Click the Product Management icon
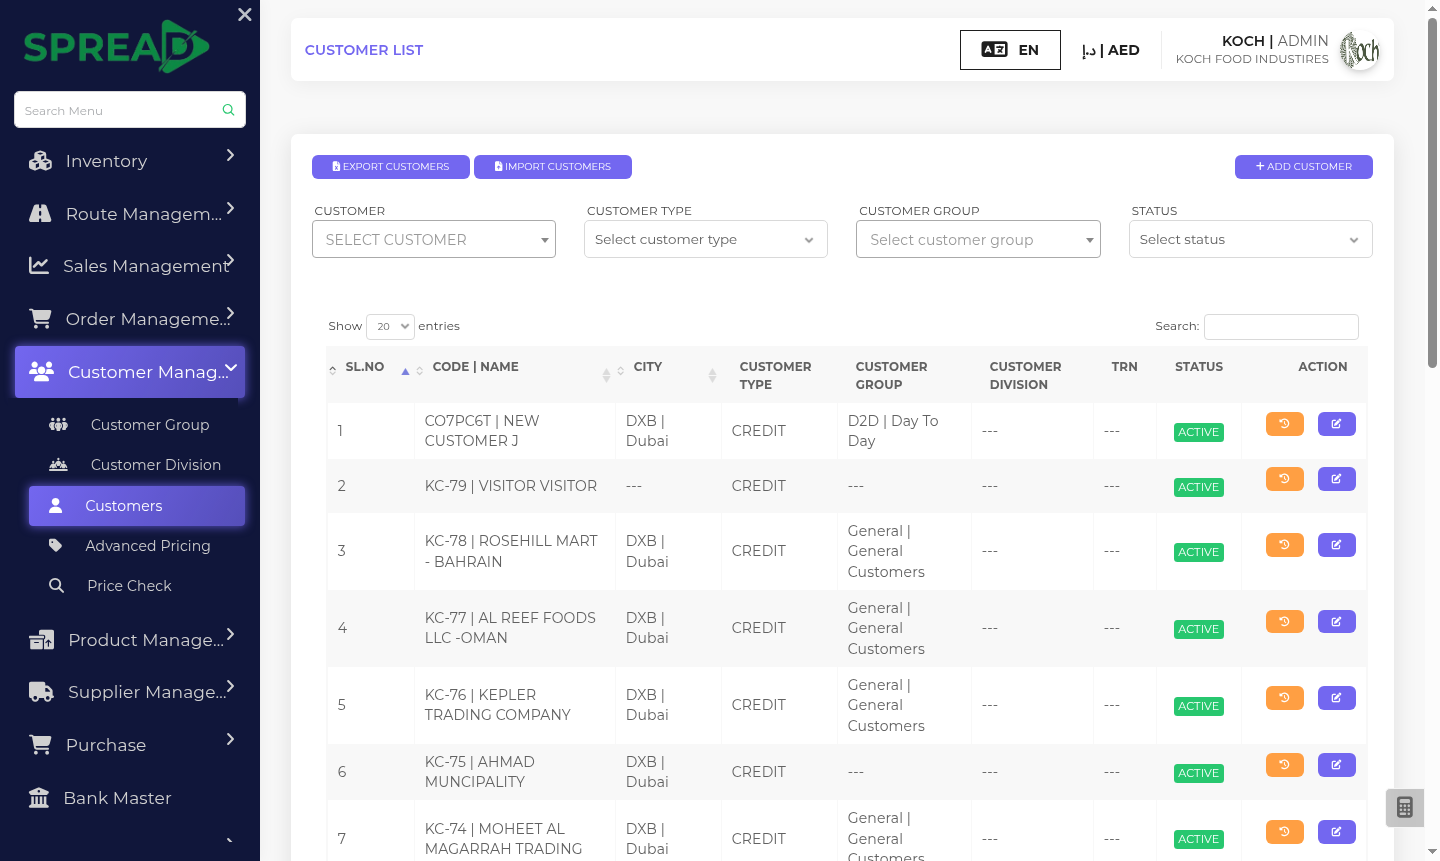 click(x=42, y=640)
